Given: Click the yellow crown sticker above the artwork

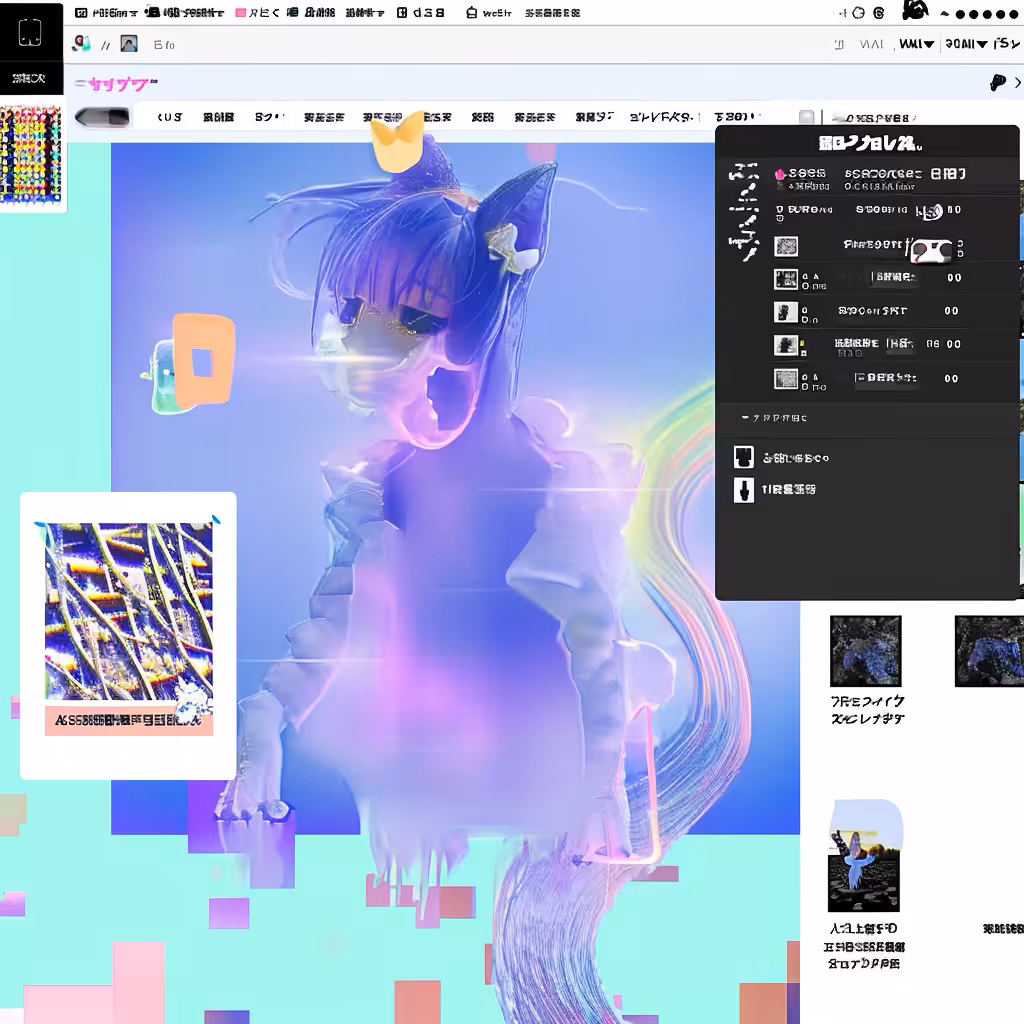Looking at the screenshot, I should point(398,141).
